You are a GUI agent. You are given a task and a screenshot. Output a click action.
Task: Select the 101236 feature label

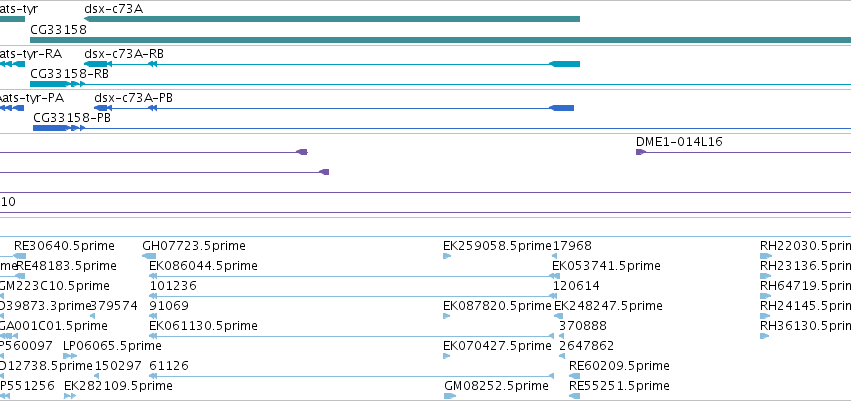(x=173, y=285)
